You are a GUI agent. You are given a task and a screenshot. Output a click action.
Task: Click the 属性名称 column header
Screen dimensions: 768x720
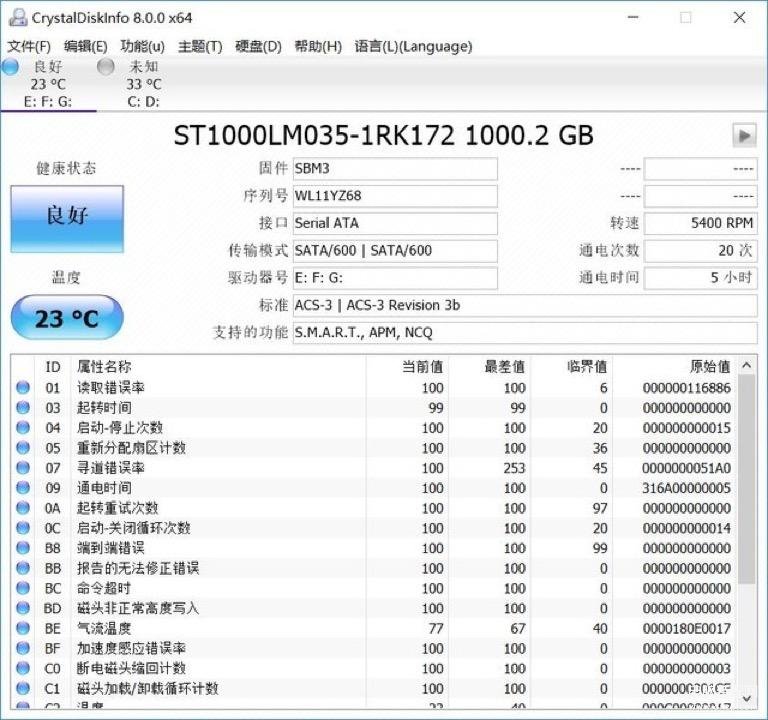click(x=219, y=367)
